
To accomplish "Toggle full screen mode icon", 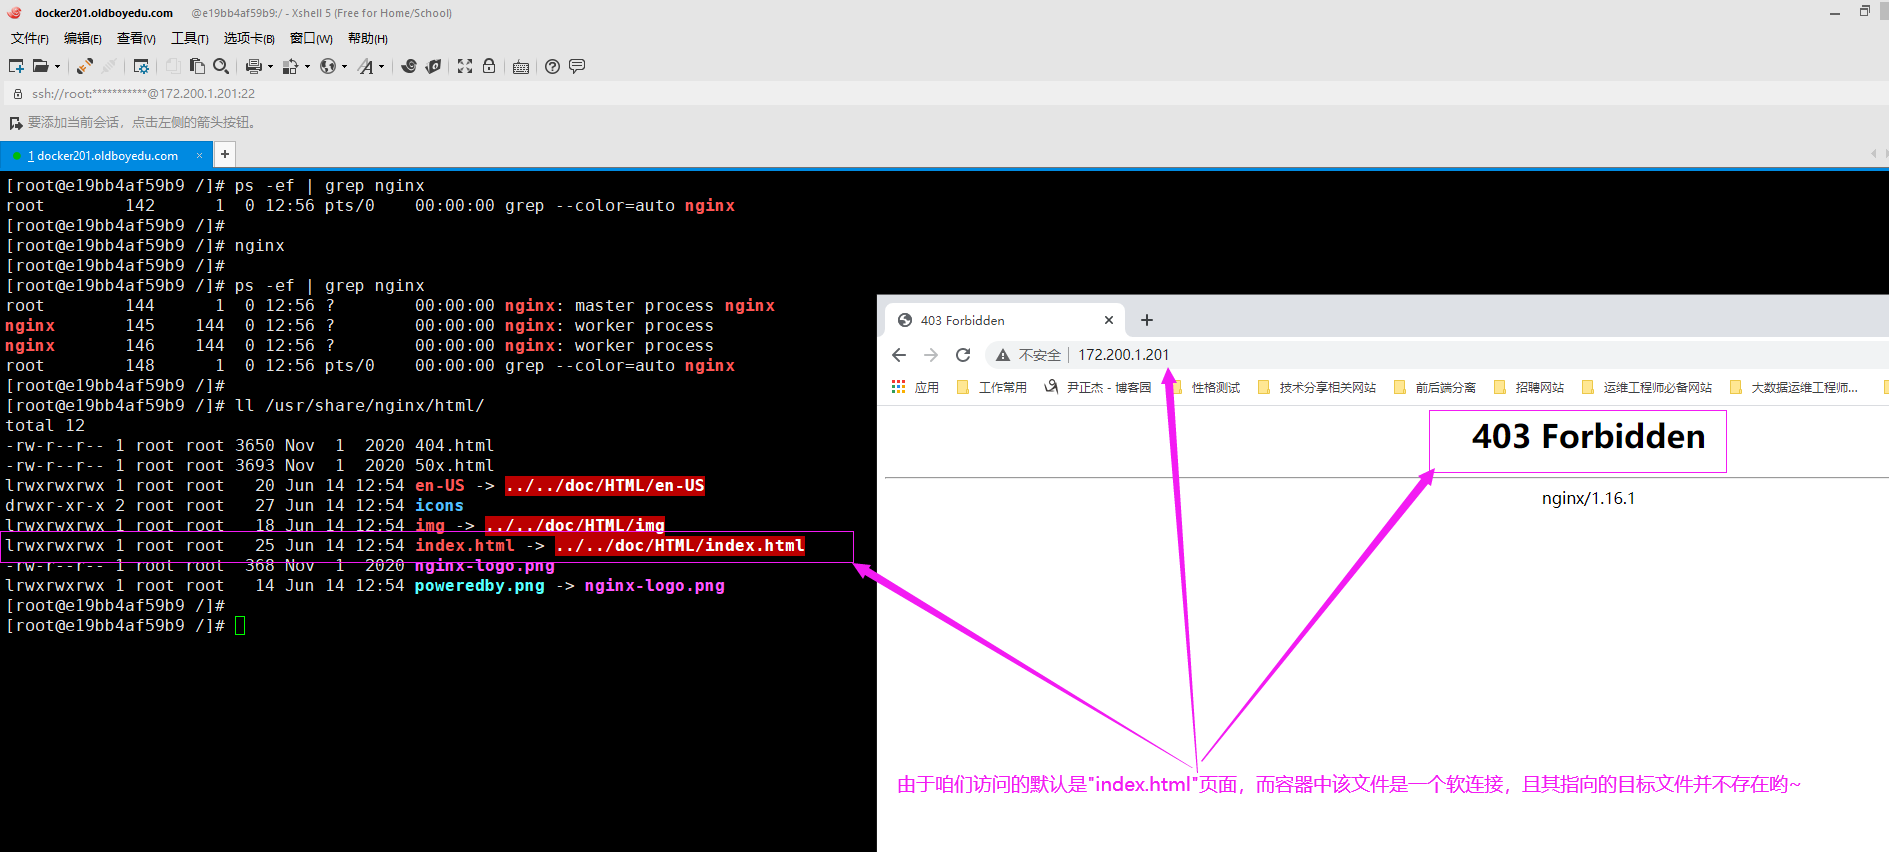I will (x=465, y=66).
